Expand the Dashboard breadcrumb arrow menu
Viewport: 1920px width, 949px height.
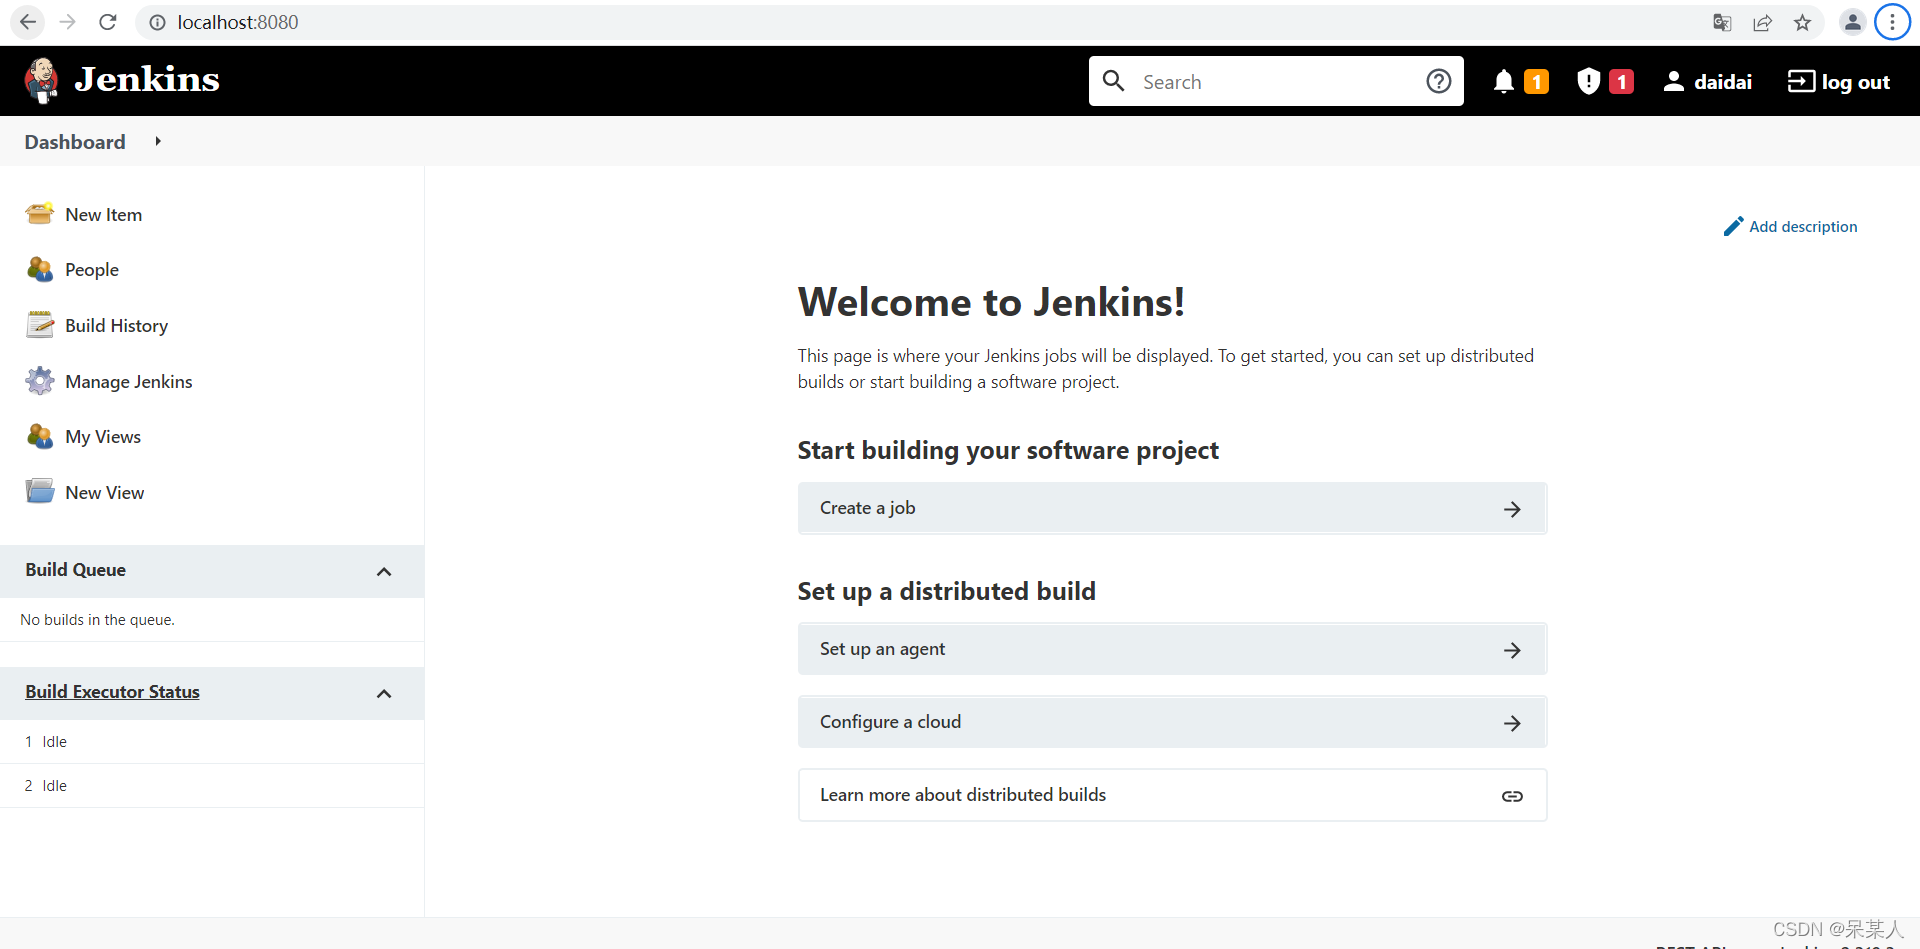point(158,142)
